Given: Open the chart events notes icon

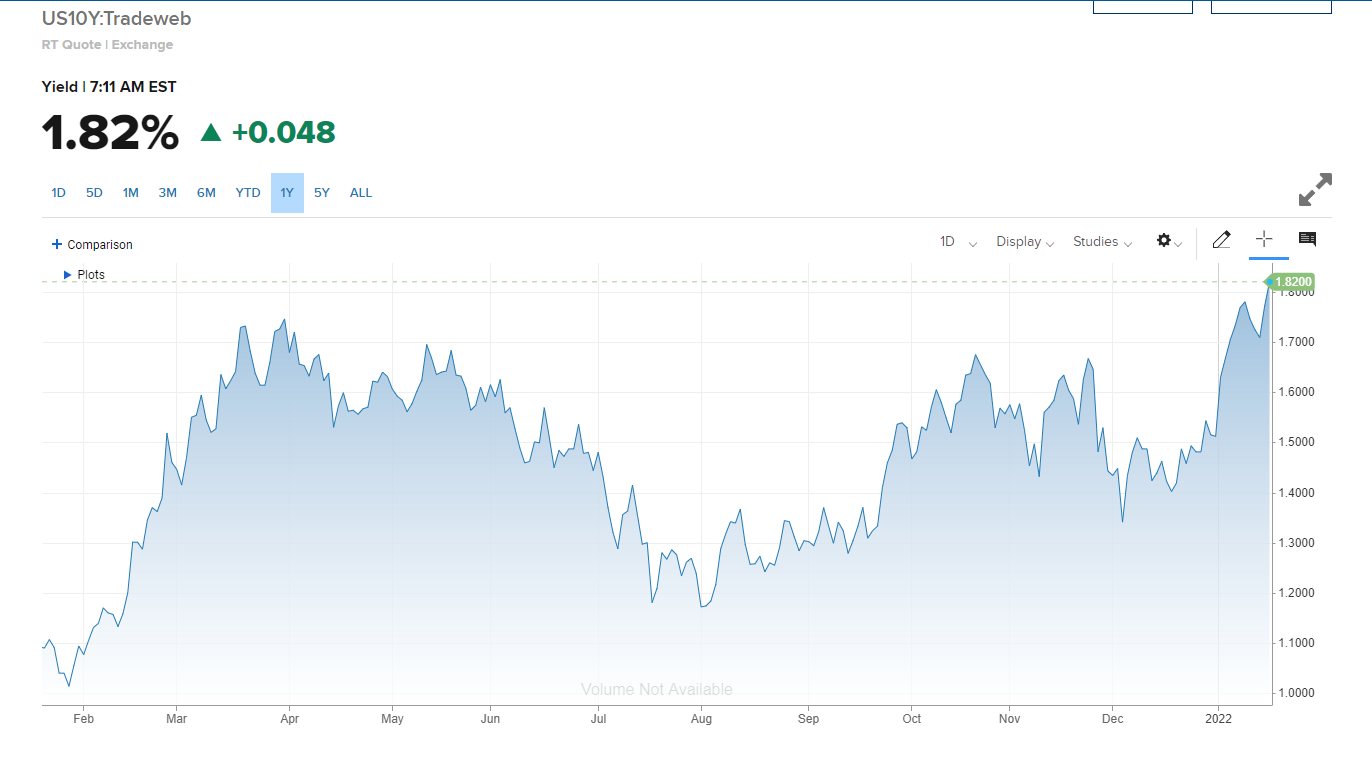Looking at the screenshot, I should [x=1307, y=239].
